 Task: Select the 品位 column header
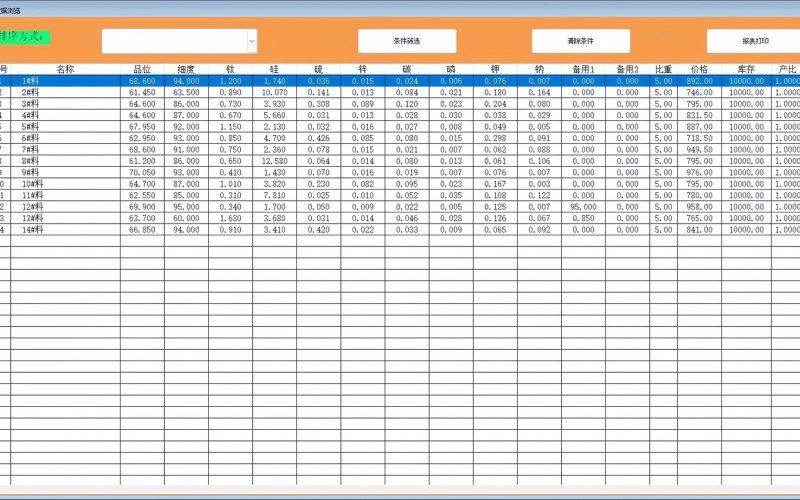(142, 70)
